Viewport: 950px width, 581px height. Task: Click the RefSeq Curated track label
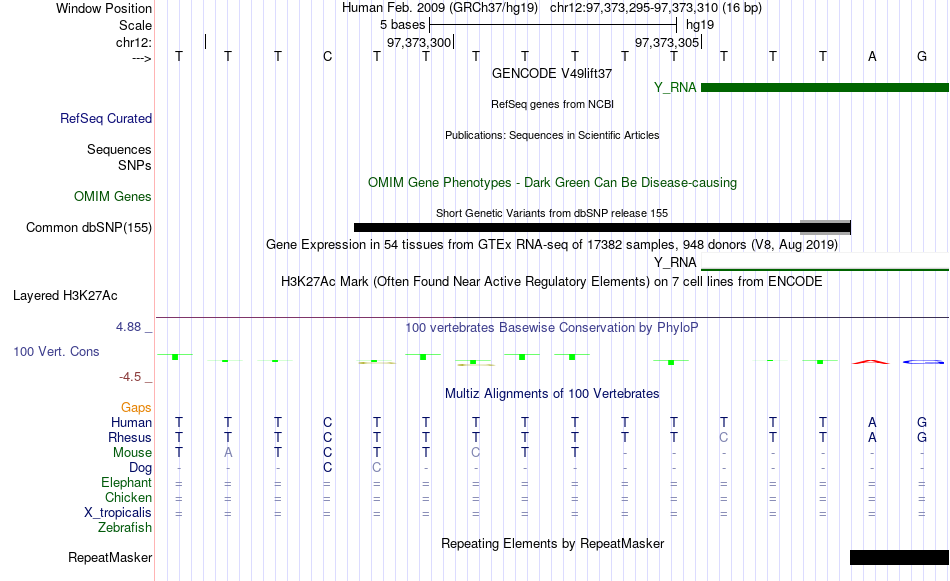click(x=106, y=118)
